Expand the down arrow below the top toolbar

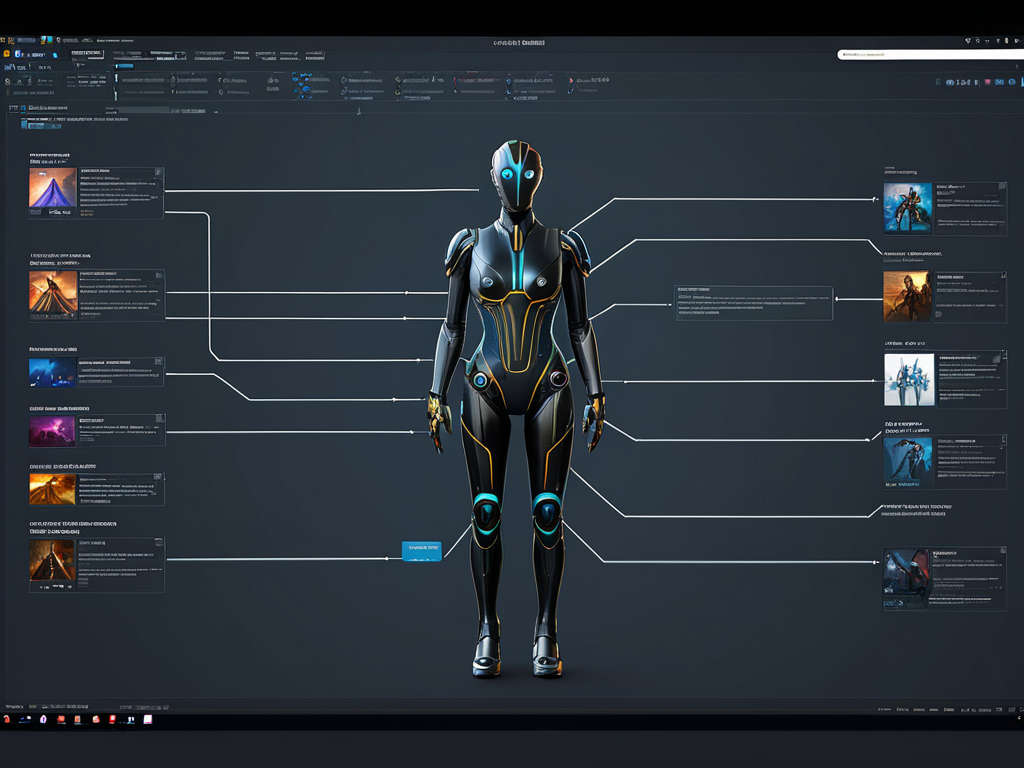point(359,110)
